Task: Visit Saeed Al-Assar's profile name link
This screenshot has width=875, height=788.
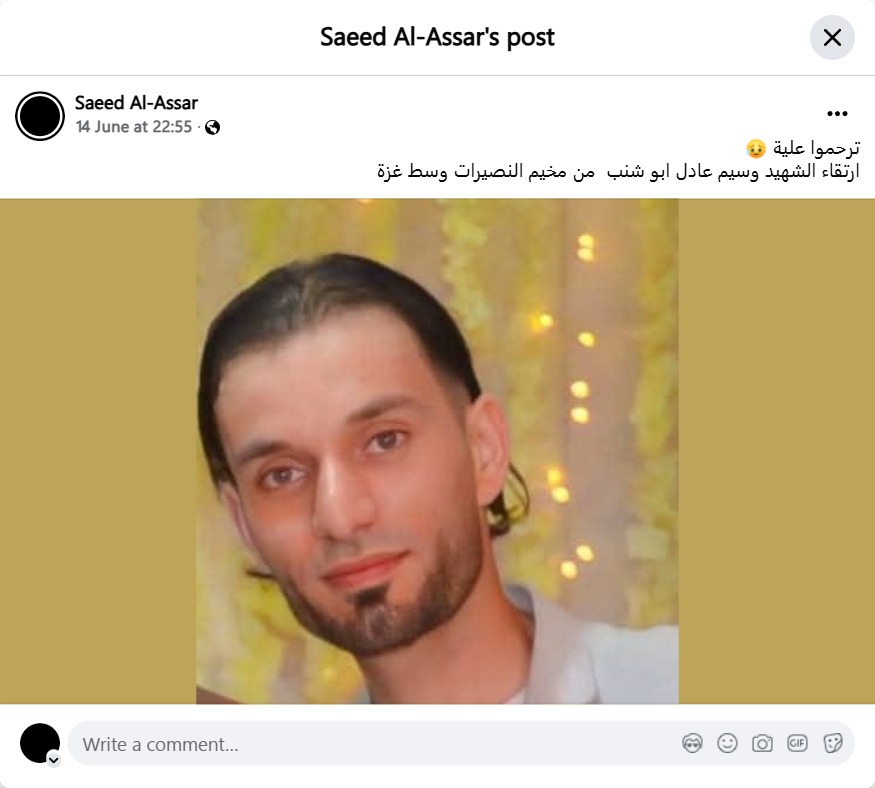Action: pyautogui.click(x=136, y=103)
